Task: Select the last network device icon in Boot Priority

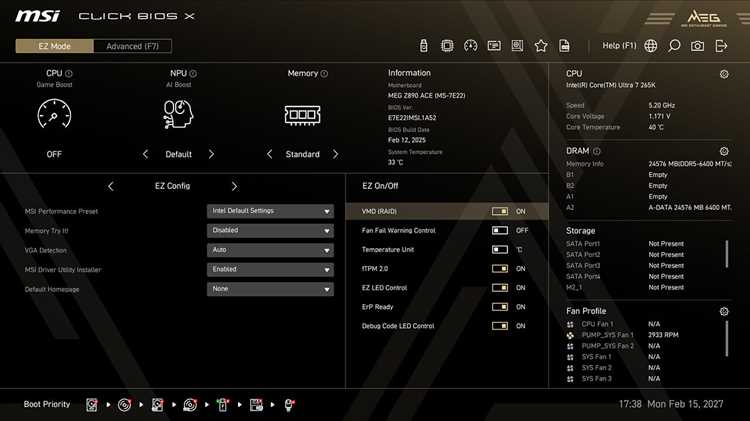Action: 289,405
